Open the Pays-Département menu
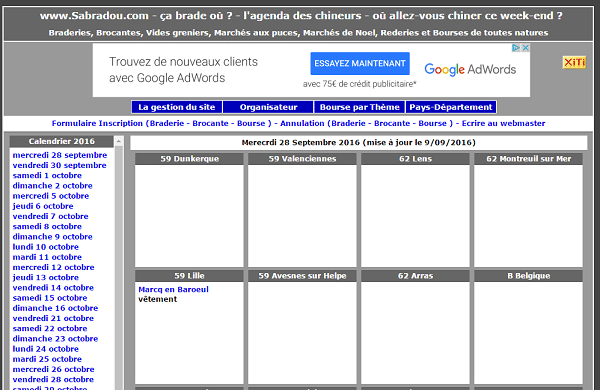 pyautogui.click(x=451, y=107)
